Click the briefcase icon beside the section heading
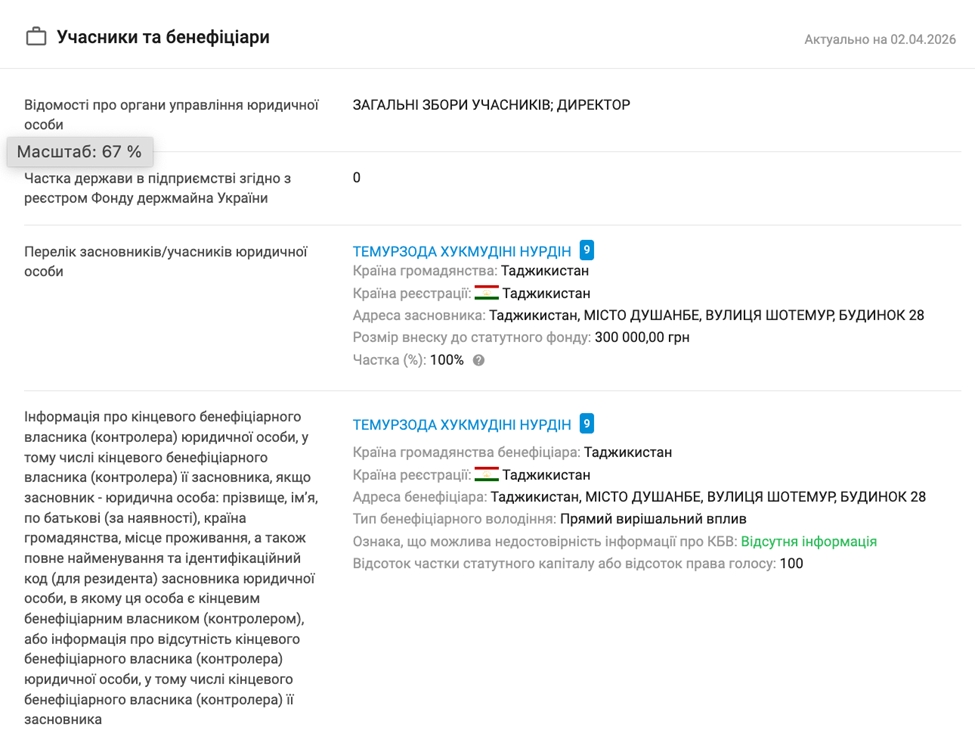 (x=36, y=38)
